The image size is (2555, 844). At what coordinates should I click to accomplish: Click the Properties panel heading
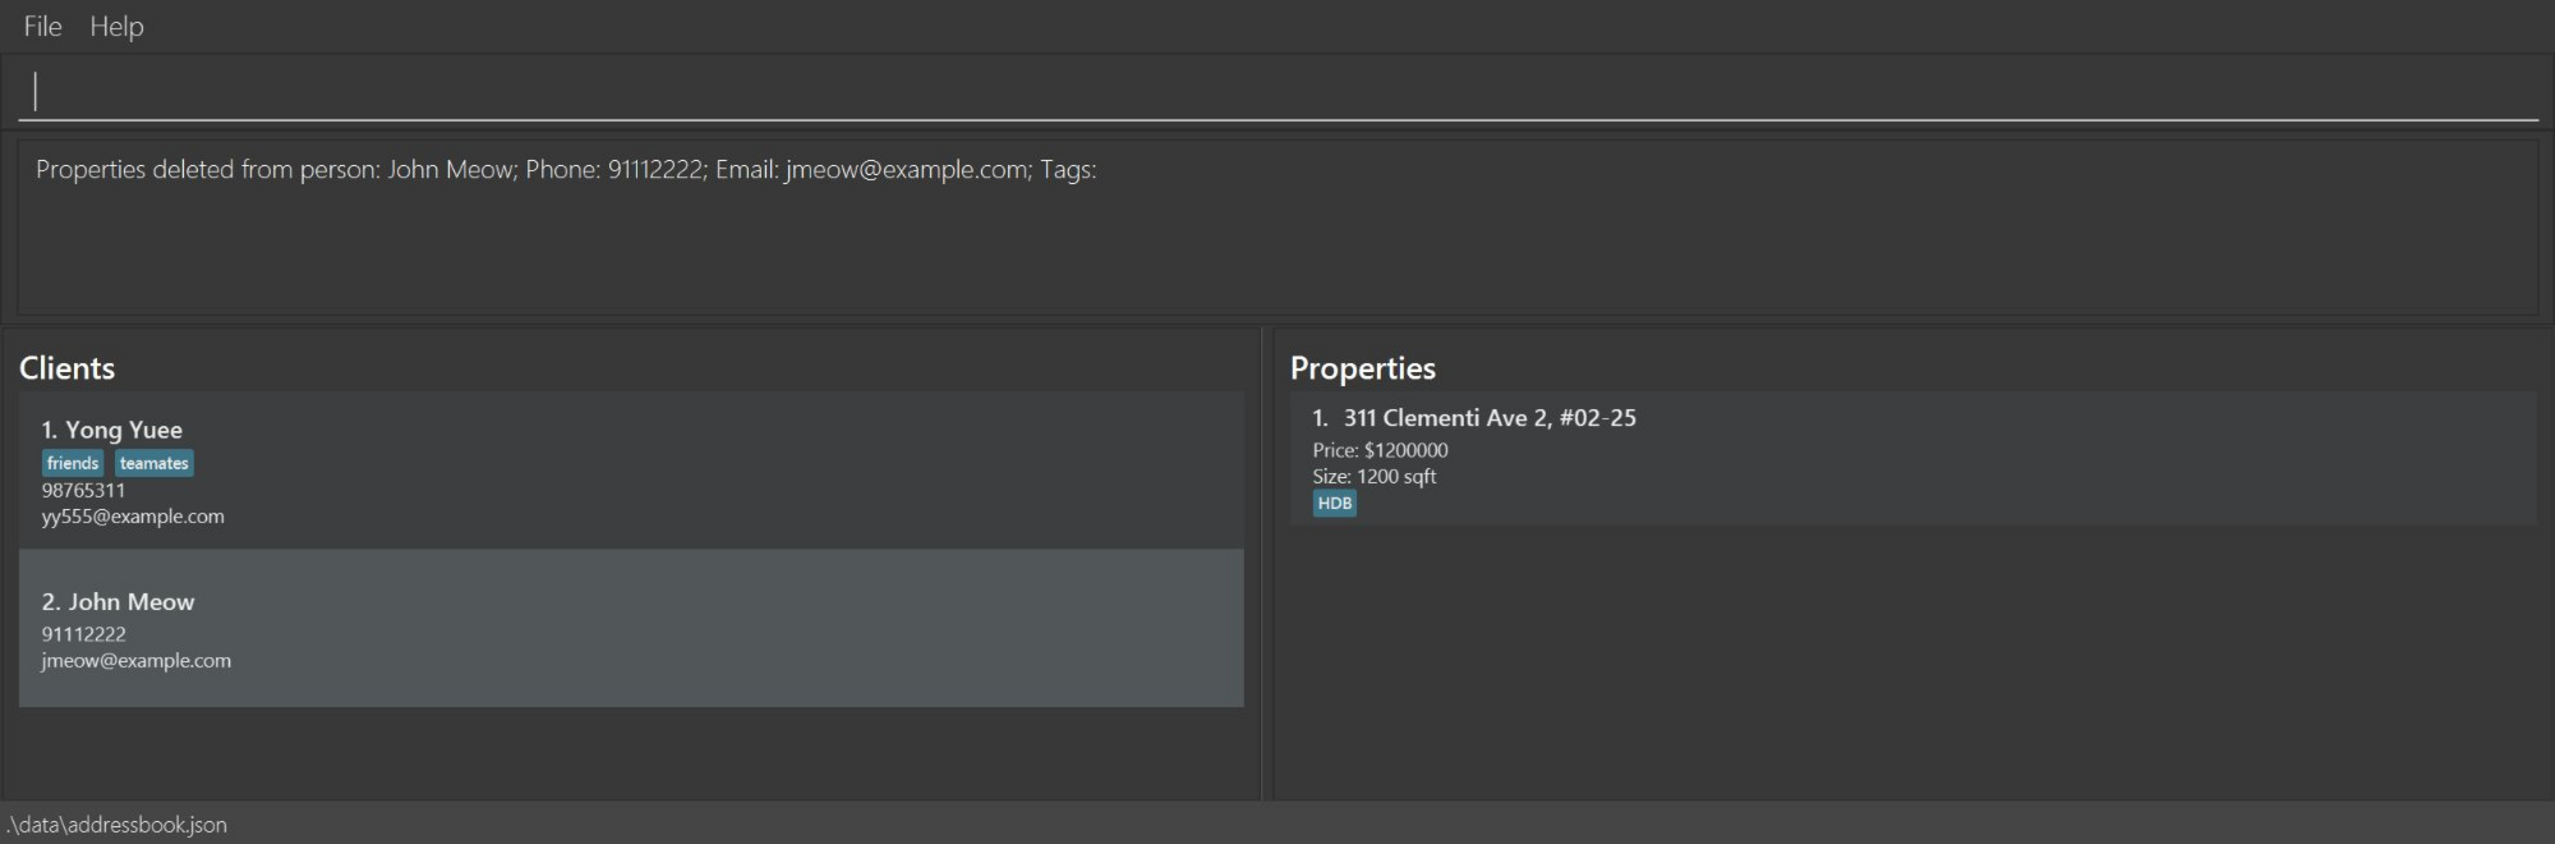point(1362,368)
